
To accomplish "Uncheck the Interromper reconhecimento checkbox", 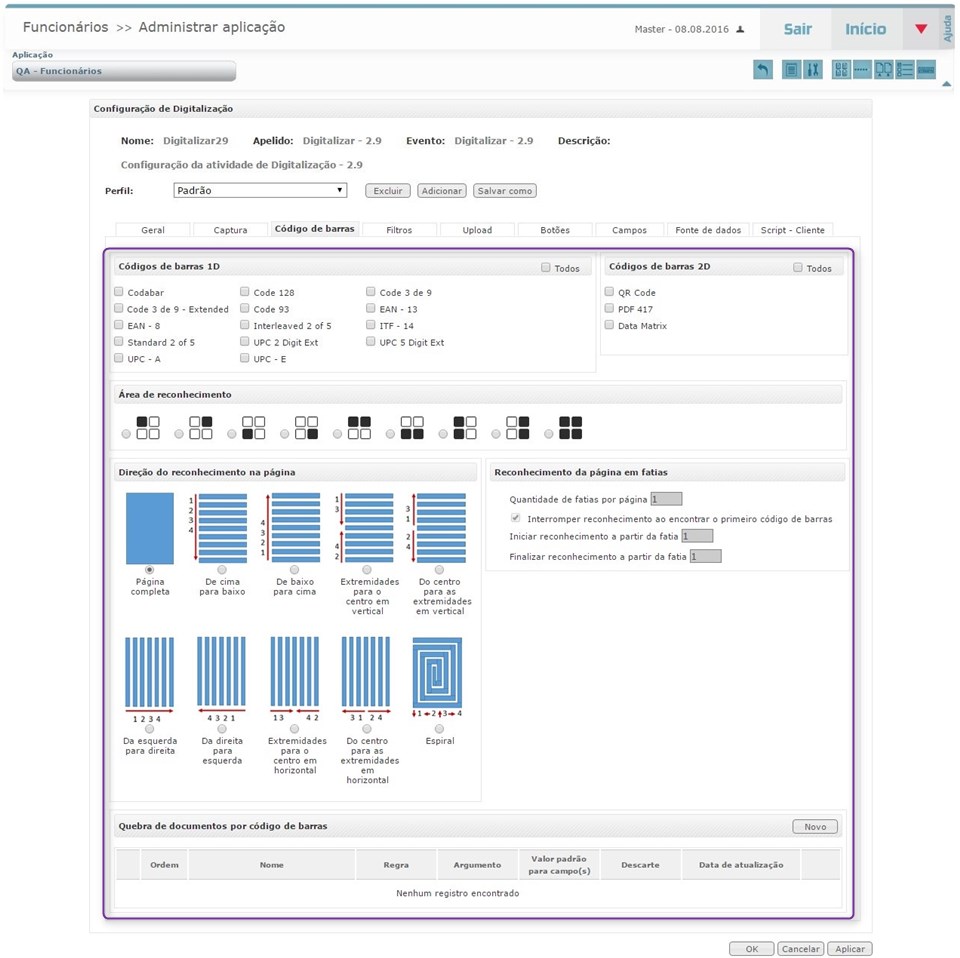I will (x=515, y=517).
